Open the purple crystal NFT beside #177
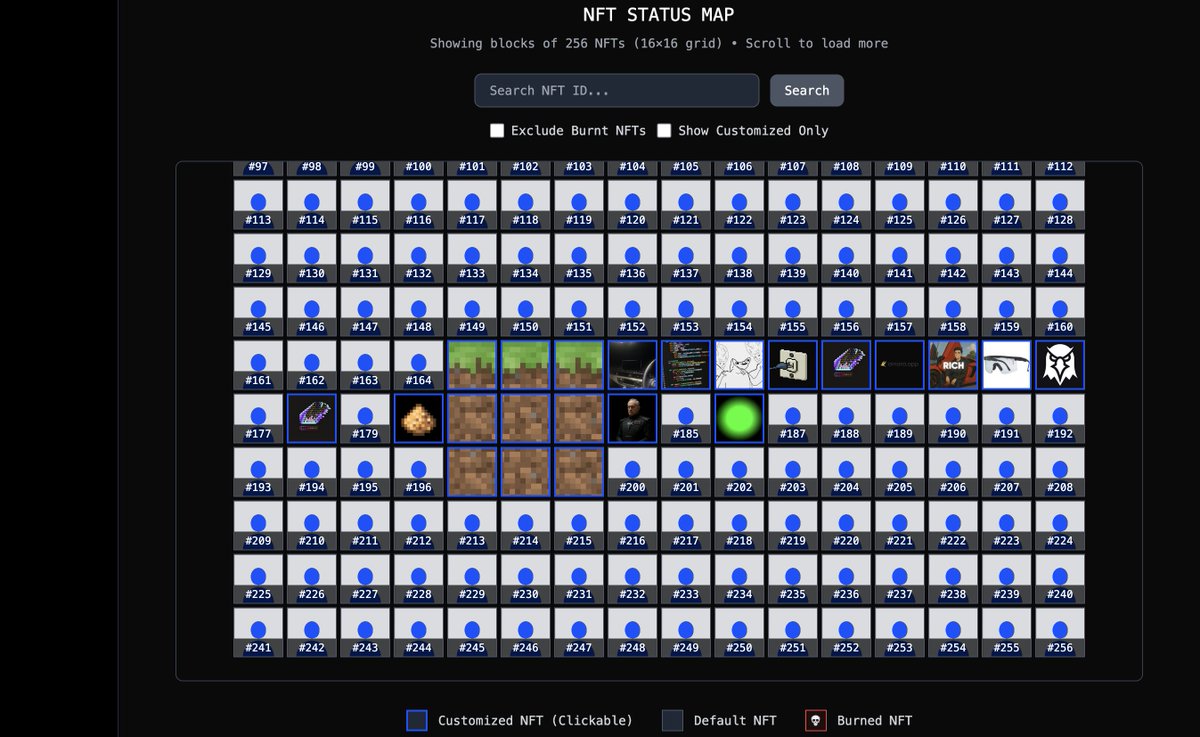 point(312,418)
